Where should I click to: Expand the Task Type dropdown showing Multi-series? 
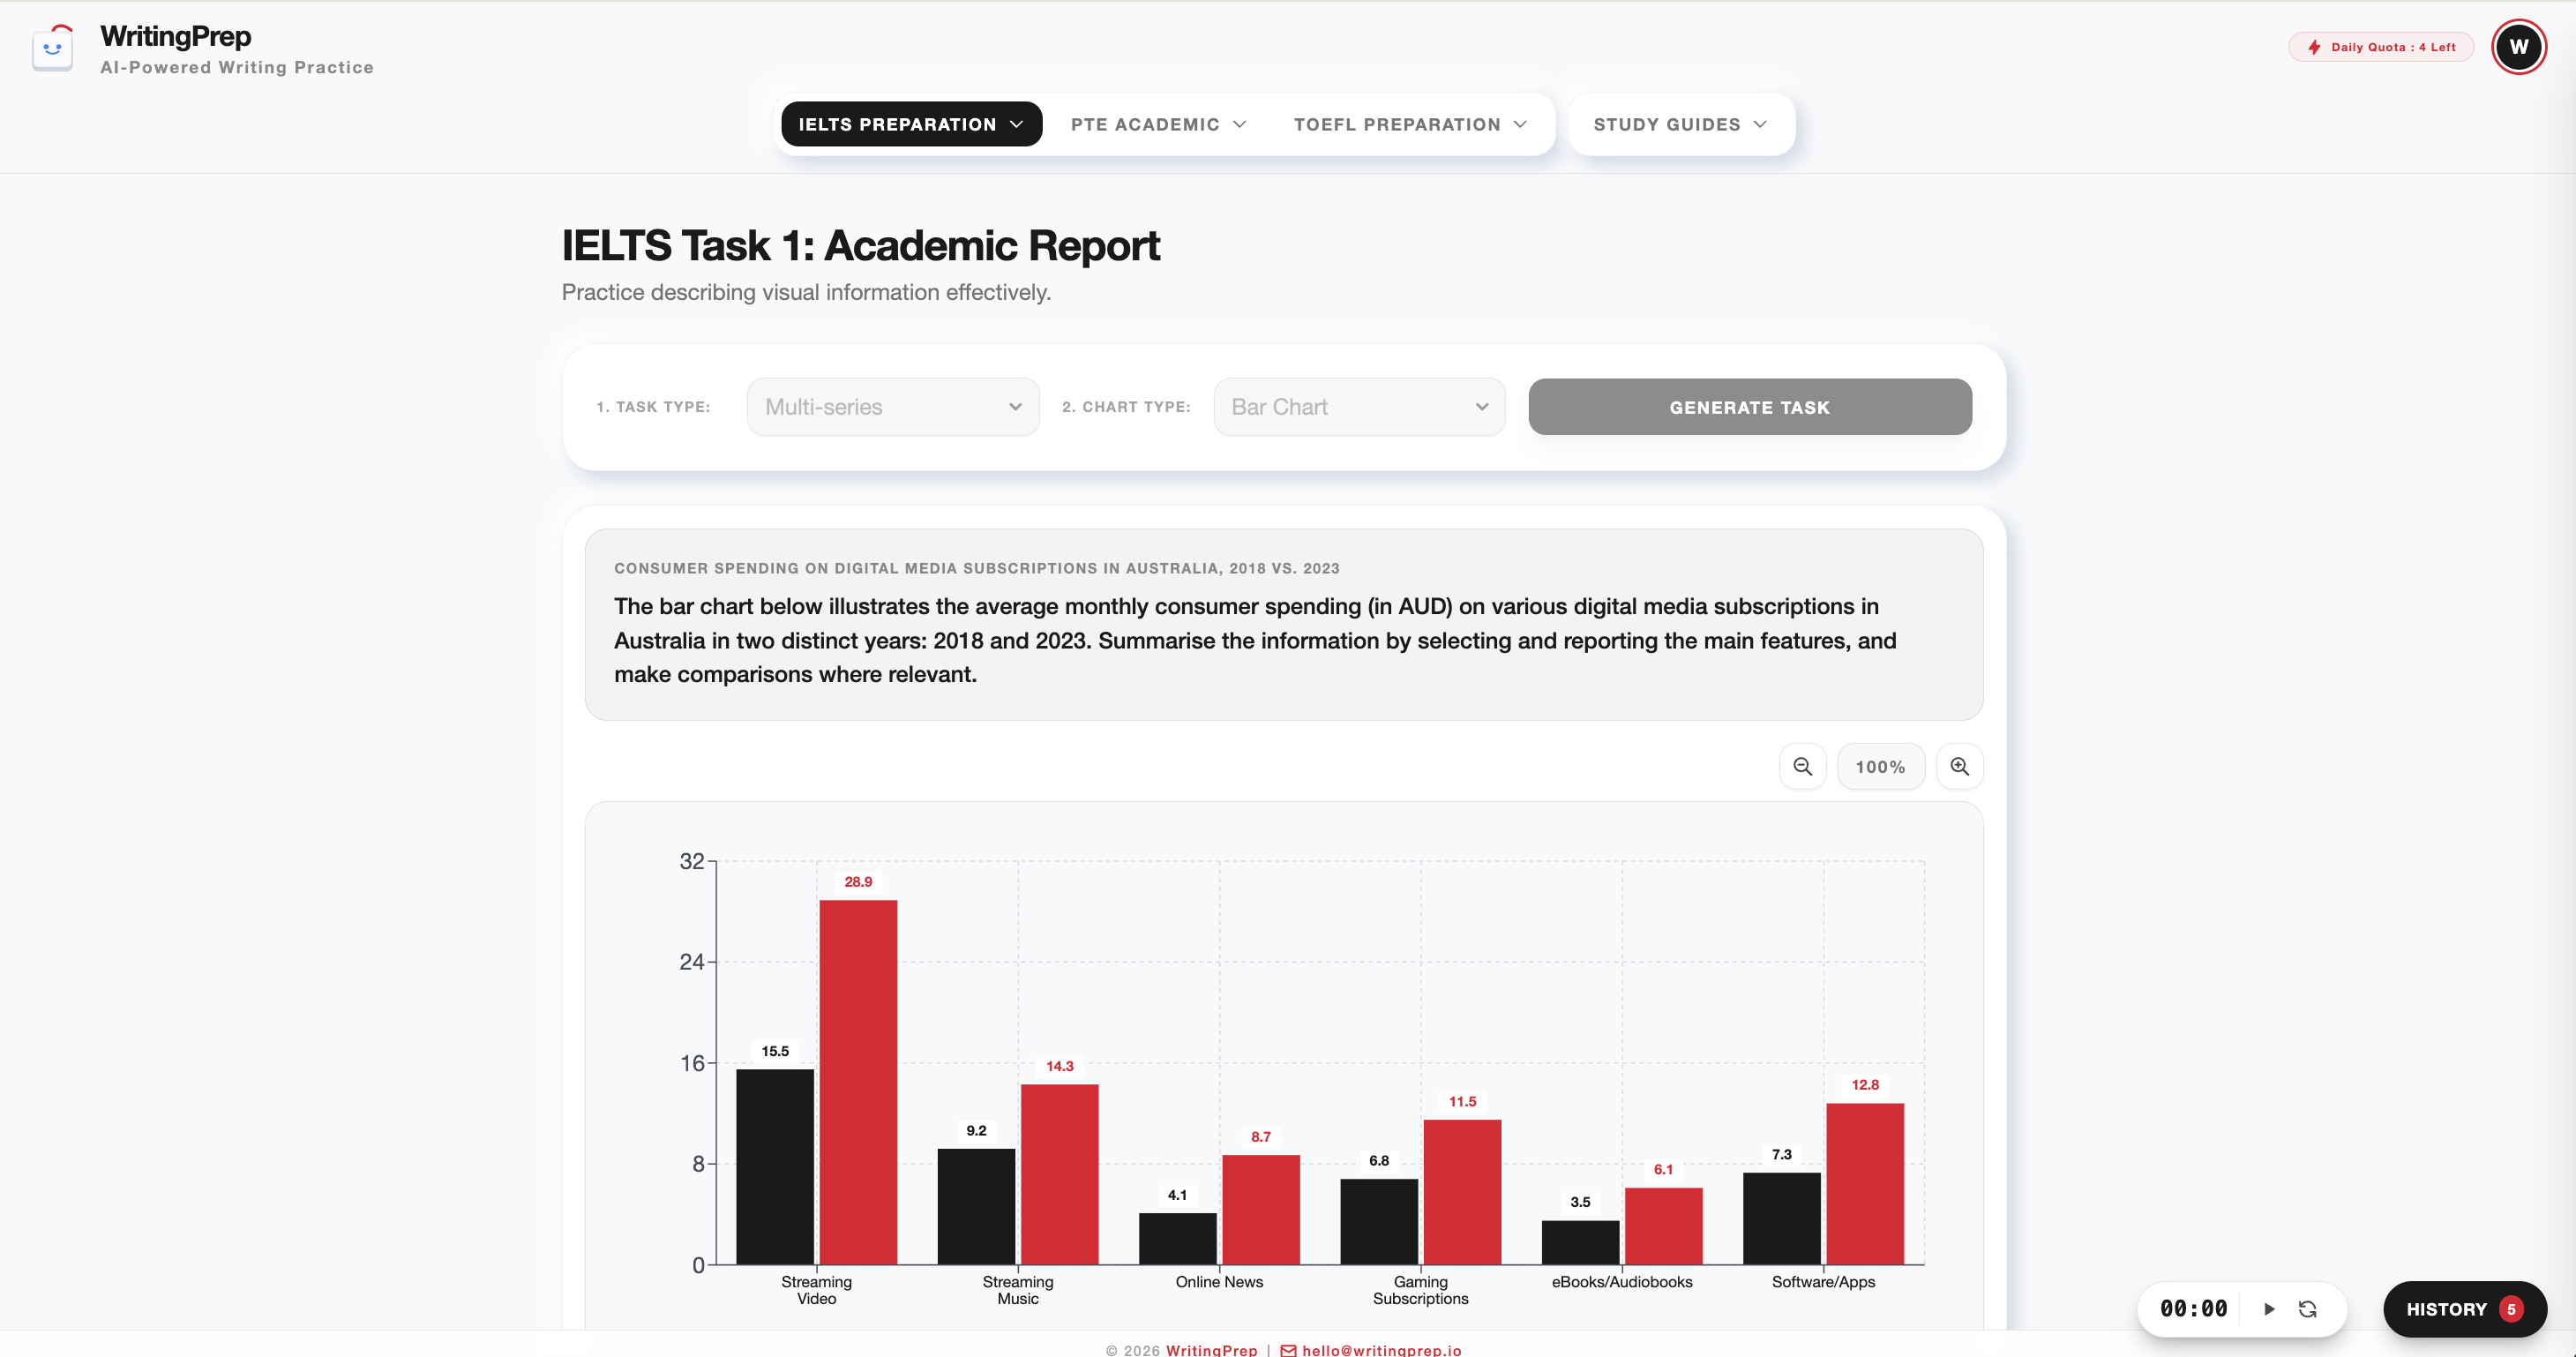893,407
